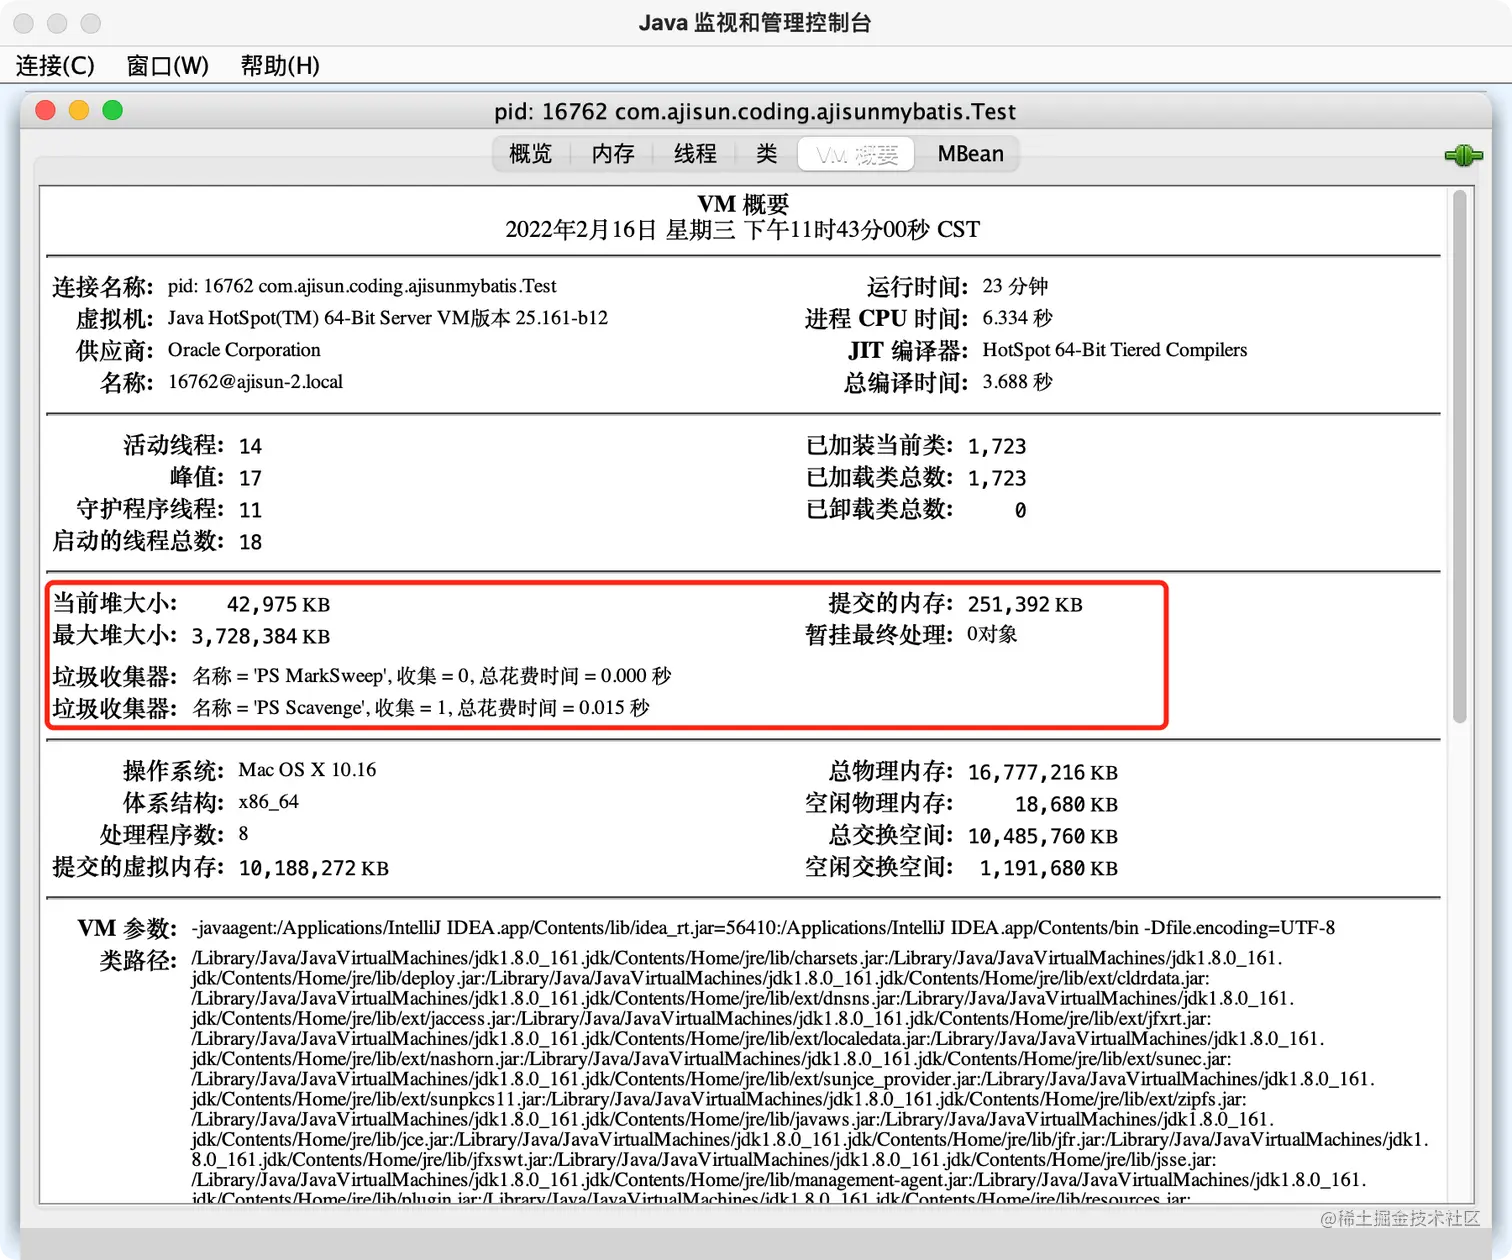Click the process CPU time 6.334 秒
The image size is (1512, 1260).
pos(1017,318)
